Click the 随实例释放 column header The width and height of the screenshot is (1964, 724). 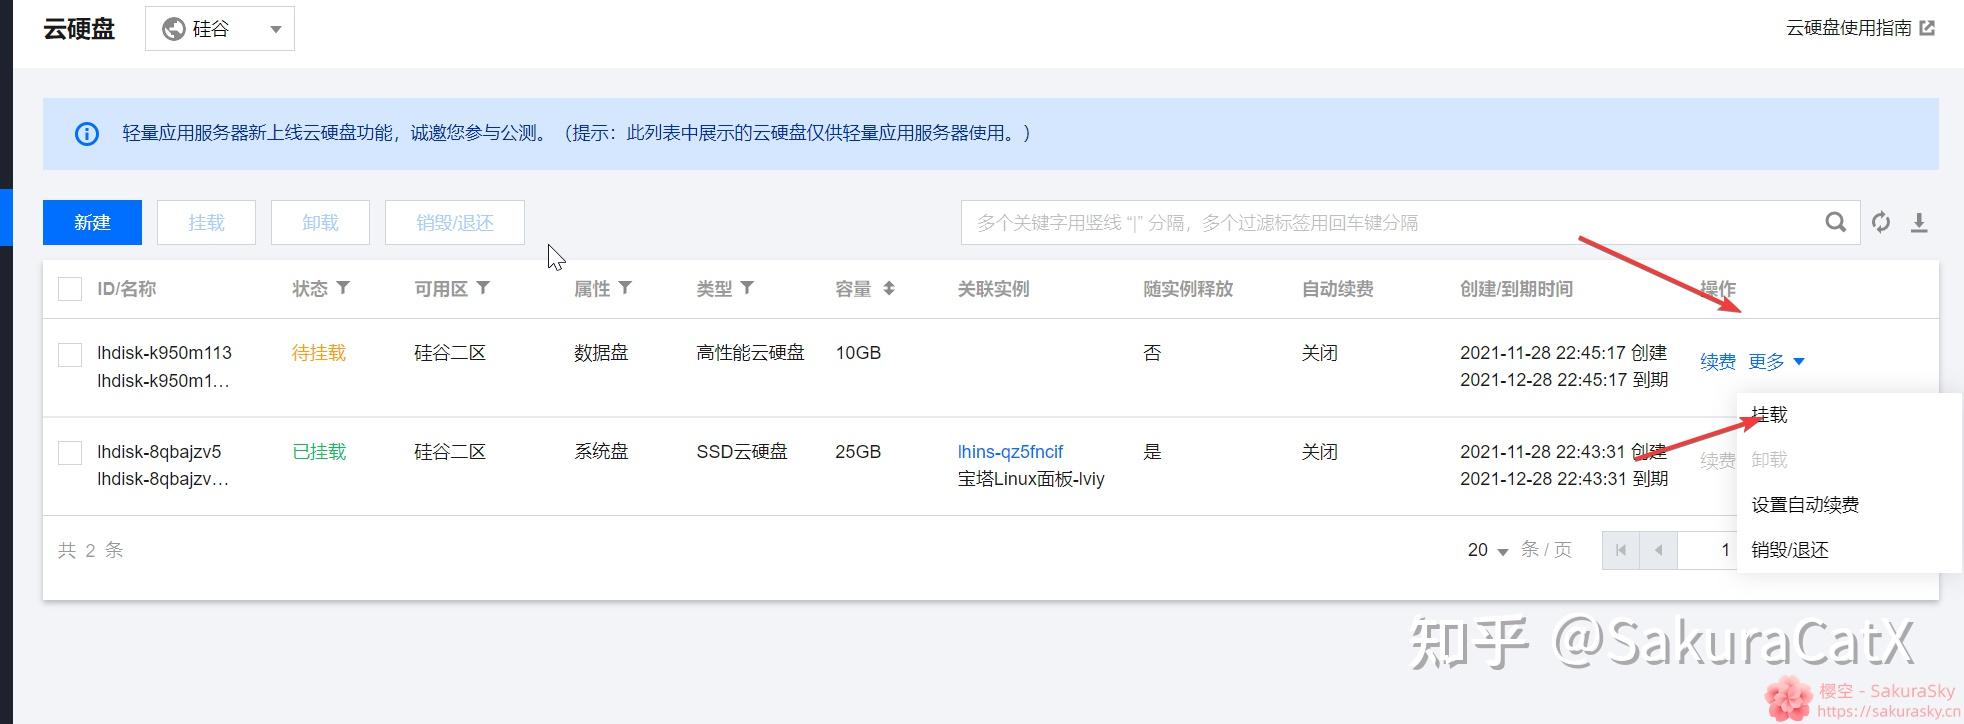click(x=1188, y=289)
